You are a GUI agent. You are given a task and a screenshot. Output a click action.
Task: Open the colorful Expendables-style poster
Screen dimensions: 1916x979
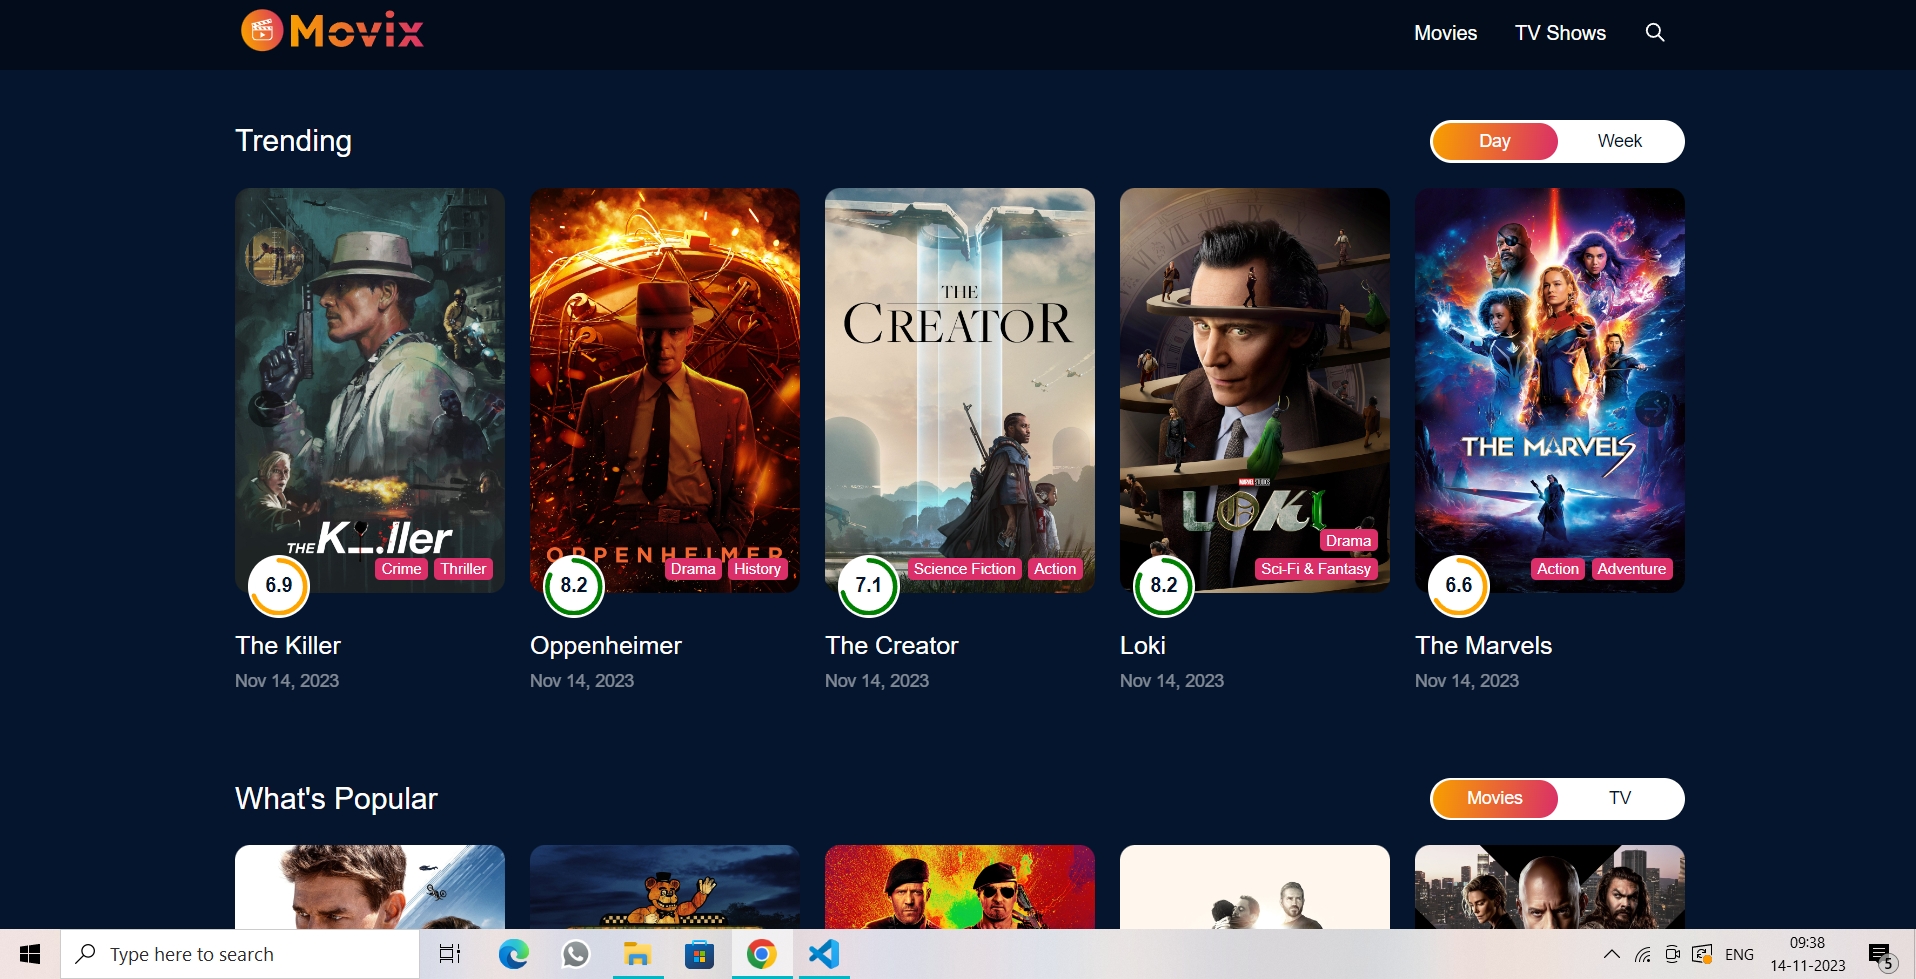960,887
